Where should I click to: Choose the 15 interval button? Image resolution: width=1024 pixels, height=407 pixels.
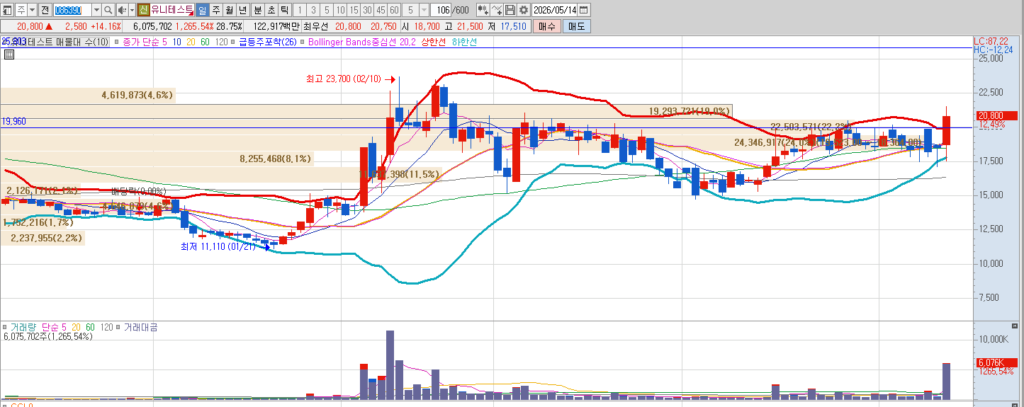[x=354, y=10]
